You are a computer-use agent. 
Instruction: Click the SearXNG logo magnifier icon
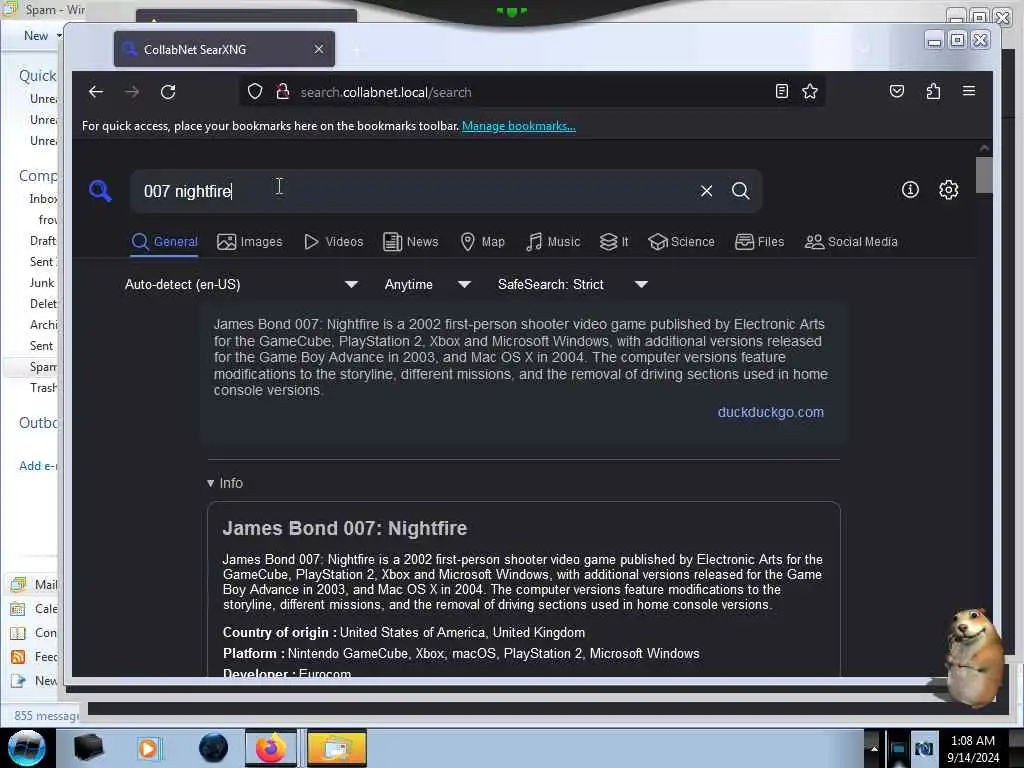[100, 191]
